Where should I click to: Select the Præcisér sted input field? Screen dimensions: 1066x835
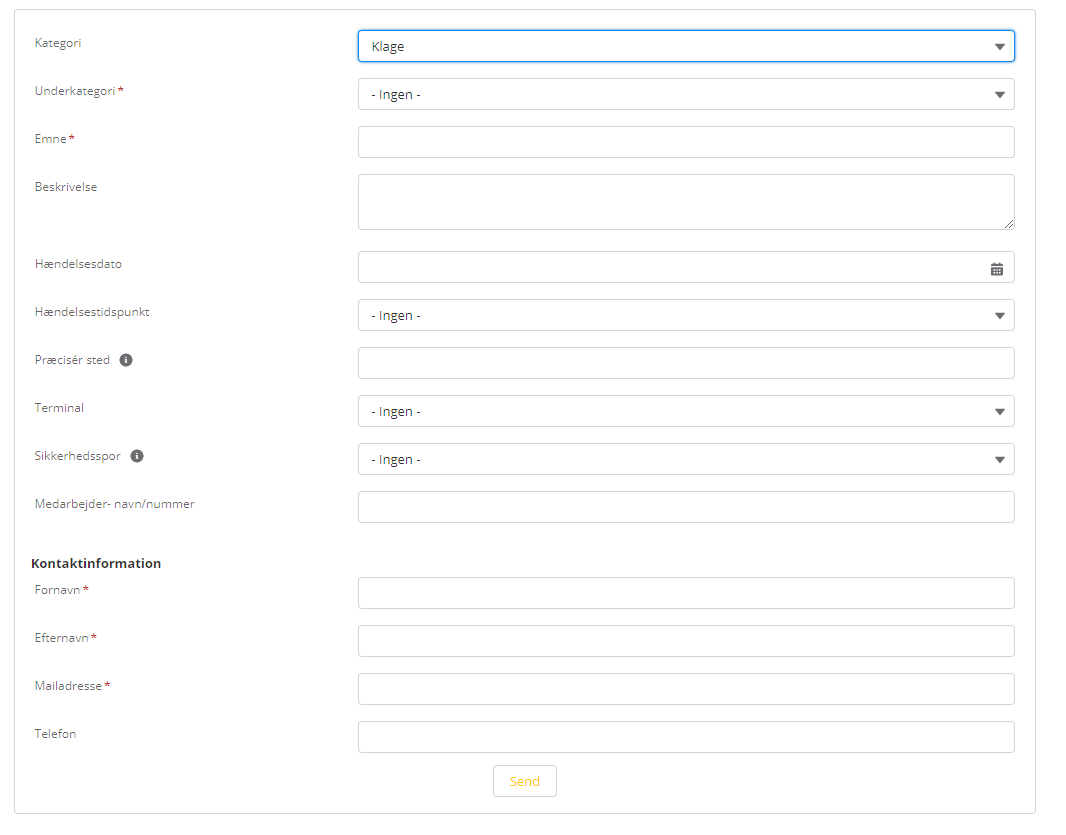click(x=685, y=363)
